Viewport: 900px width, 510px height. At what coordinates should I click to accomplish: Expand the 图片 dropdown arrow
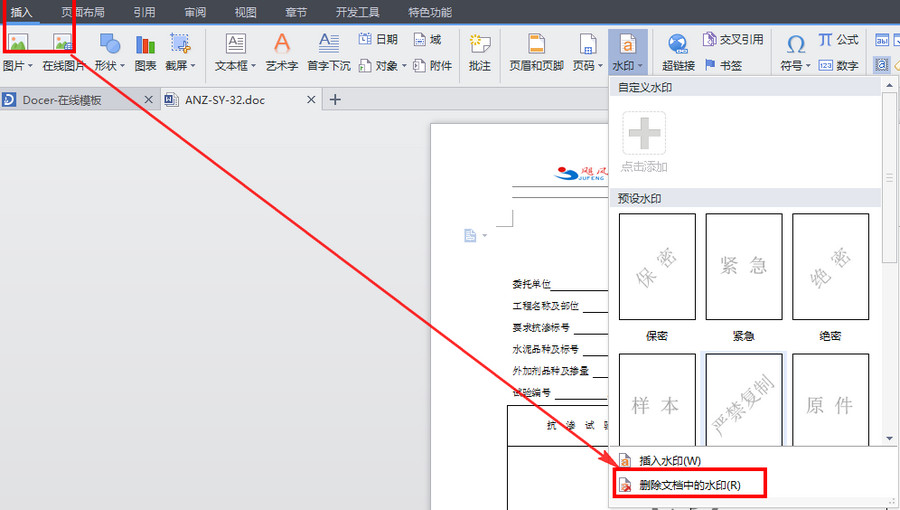30,65
